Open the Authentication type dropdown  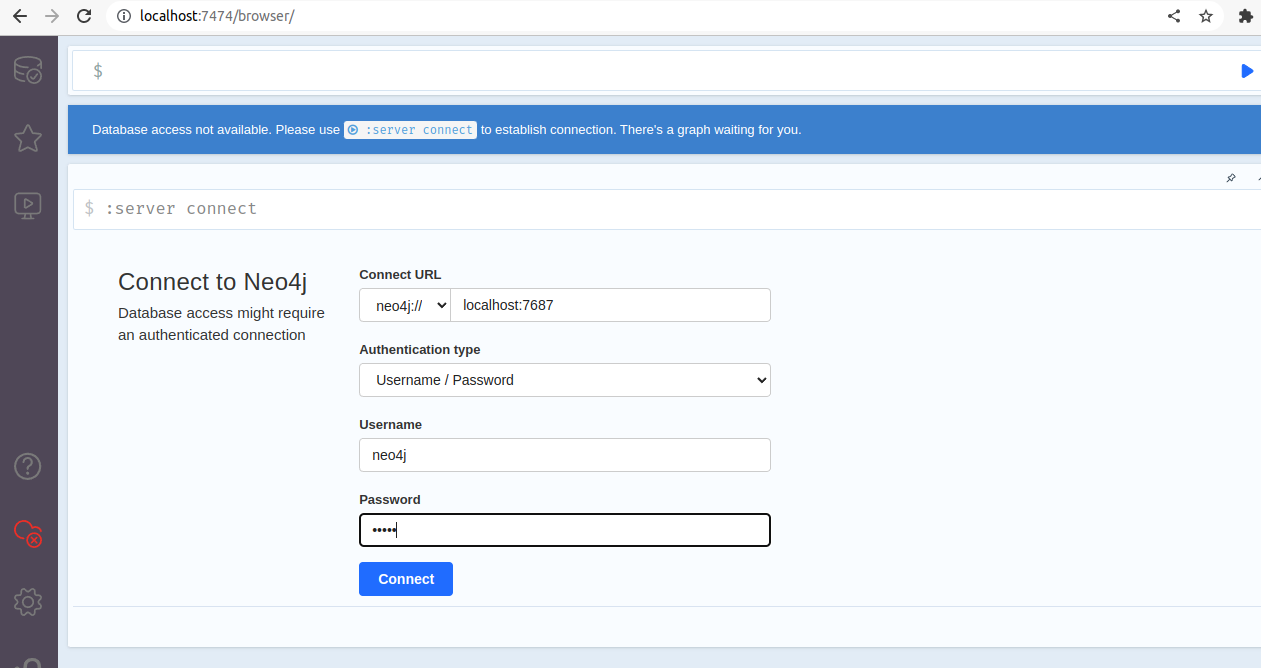pos(564,380)
